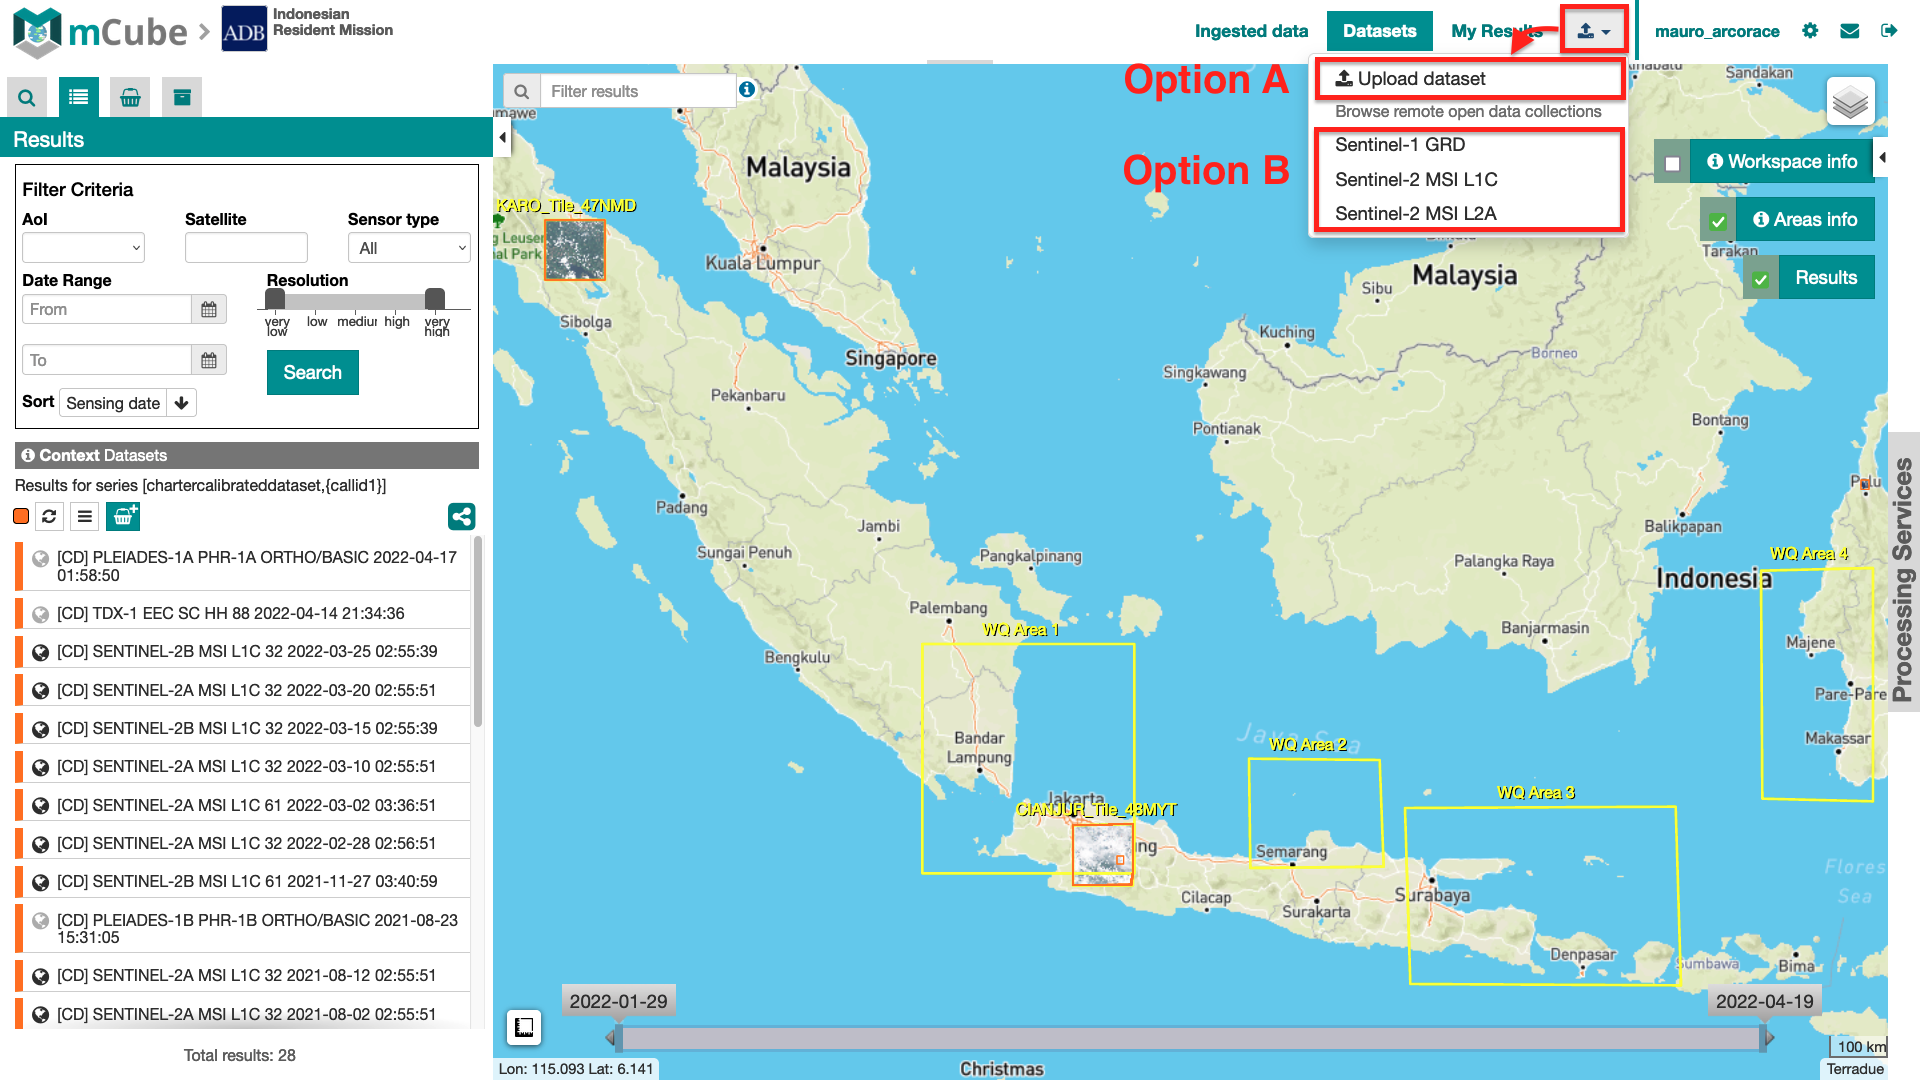Click the left resolution slider handle
The height and width of the screenshot is (1080, 1920).
275,298
